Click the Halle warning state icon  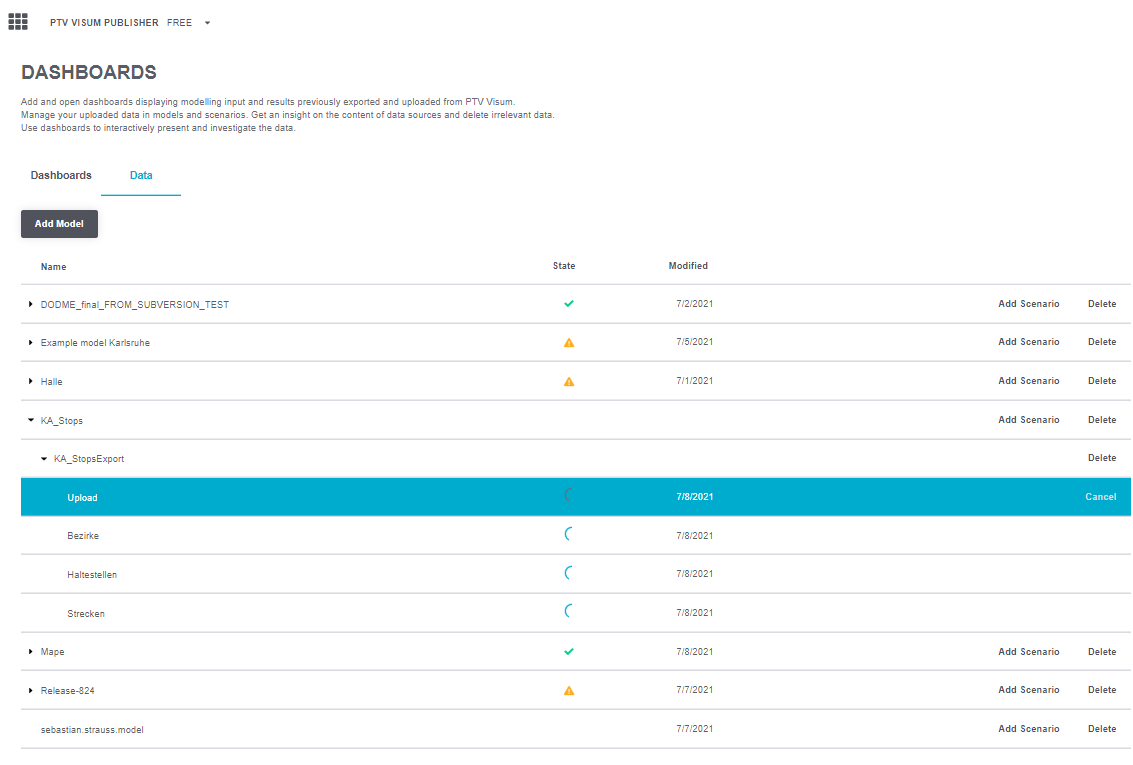coord(569,381)
